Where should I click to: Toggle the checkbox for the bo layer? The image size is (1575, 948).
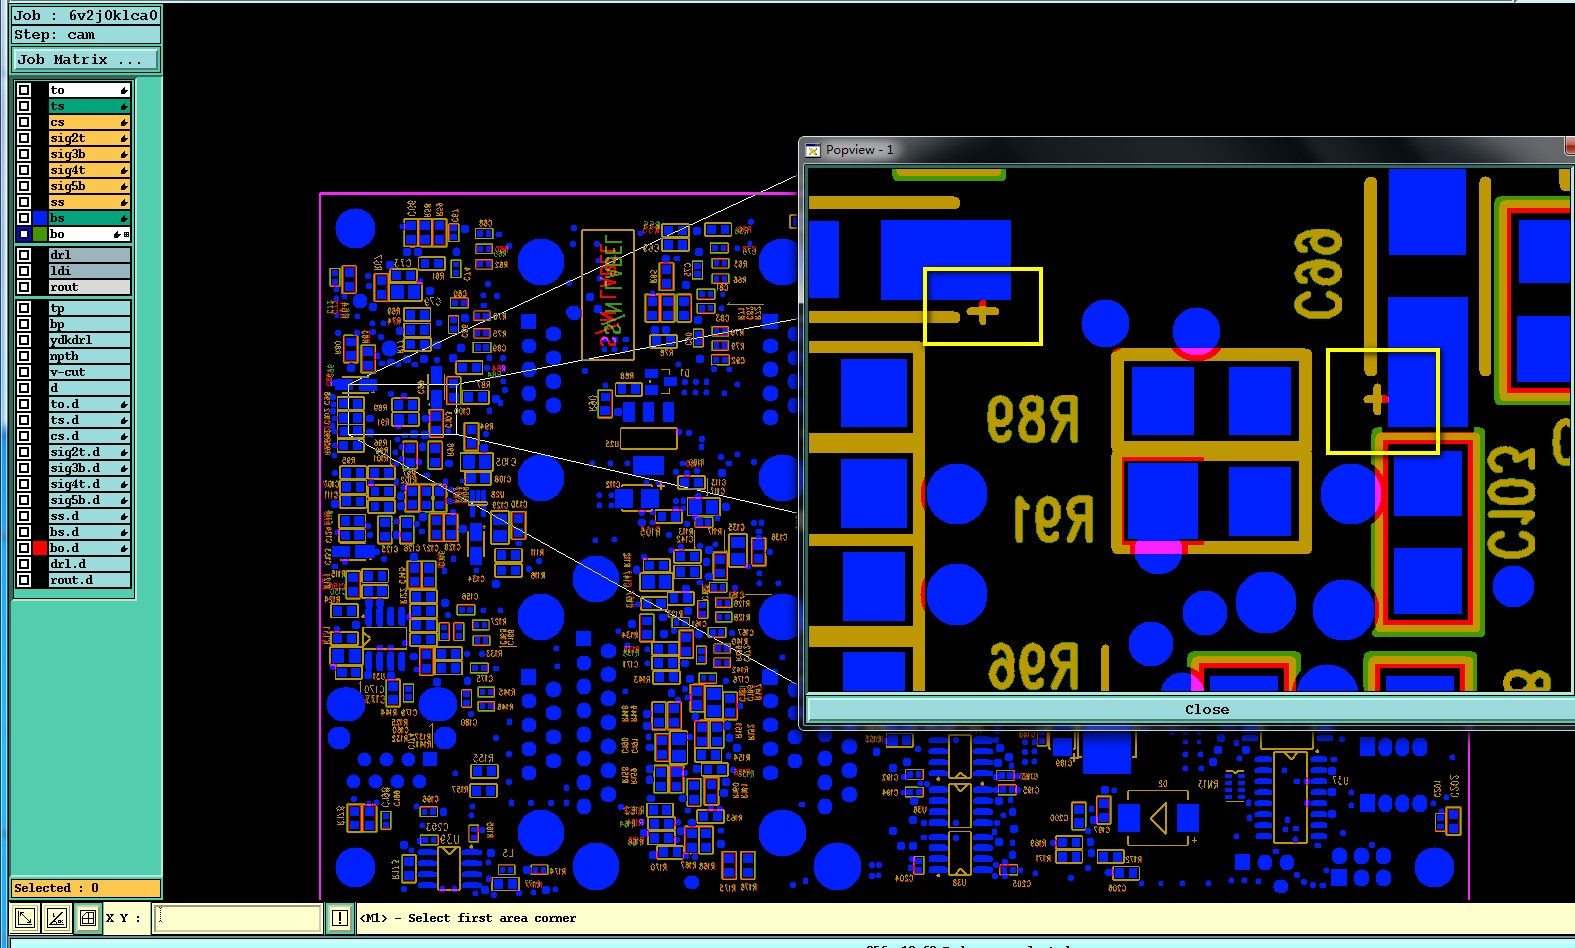click(24, 234)
